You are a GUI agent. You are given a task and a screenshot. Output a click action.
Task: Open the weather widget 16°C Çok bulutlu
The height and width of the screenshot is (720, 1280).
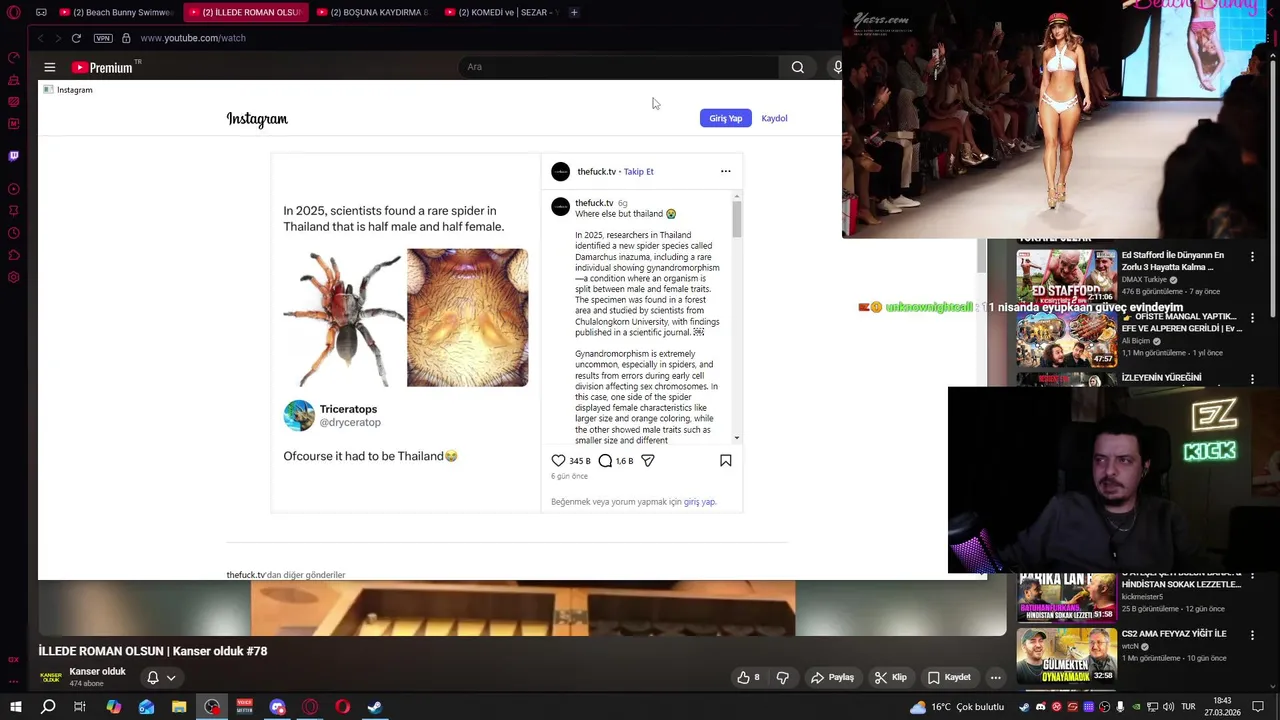956,707
